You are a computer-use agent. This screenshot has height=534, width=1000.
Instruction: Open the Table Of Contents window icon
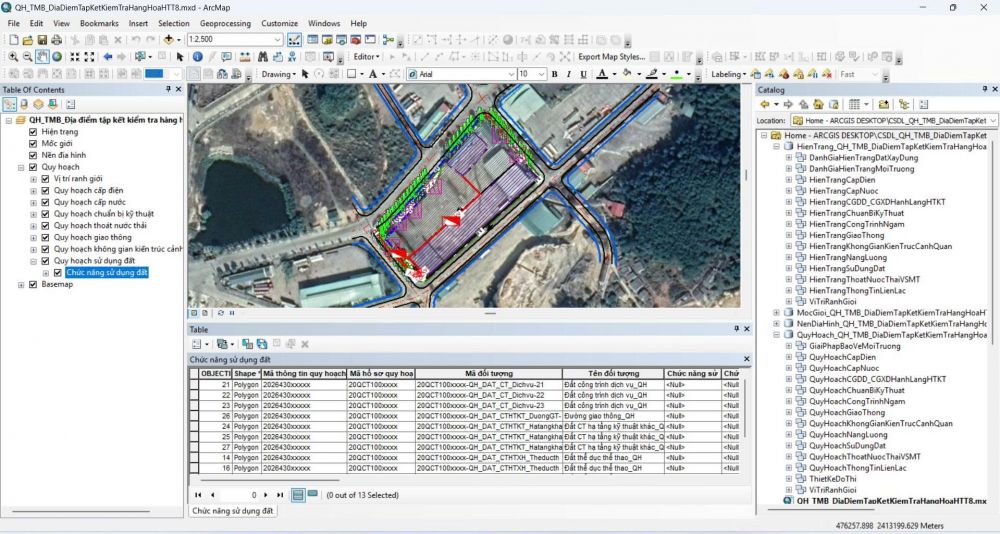(x=312, y=40)
